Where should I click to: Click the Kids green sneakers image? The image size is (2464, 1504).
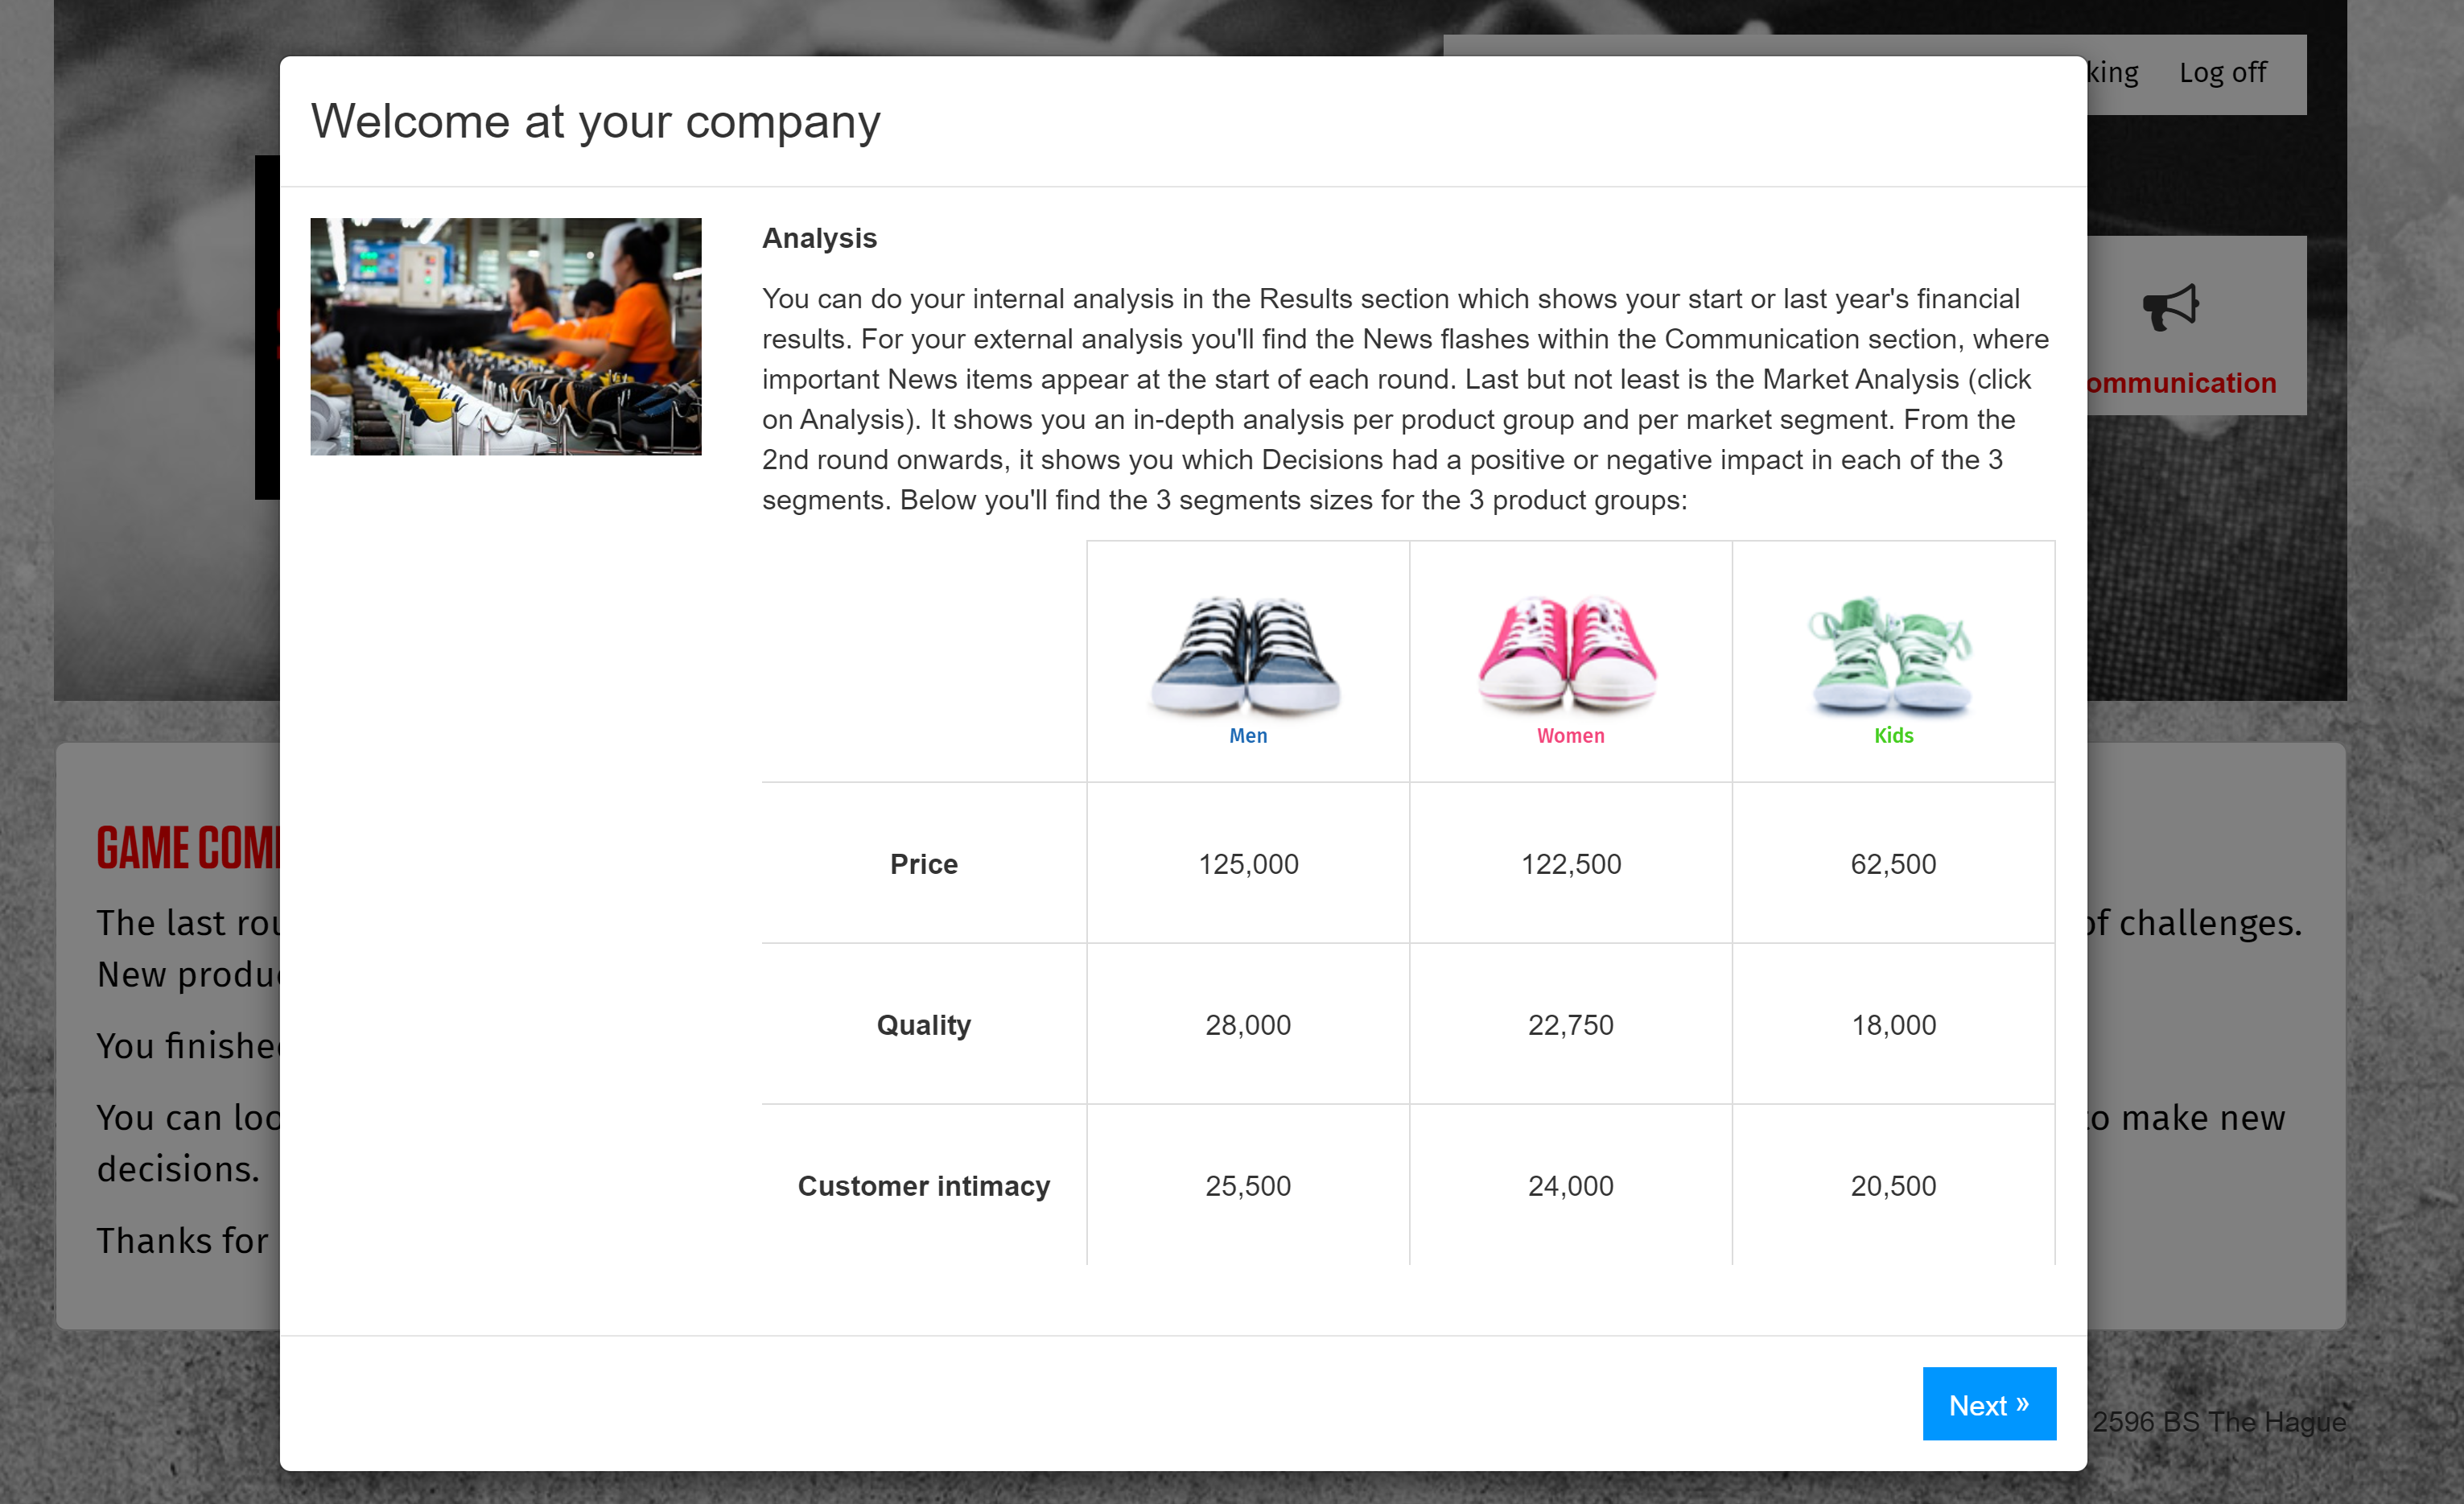[1891, 655]
